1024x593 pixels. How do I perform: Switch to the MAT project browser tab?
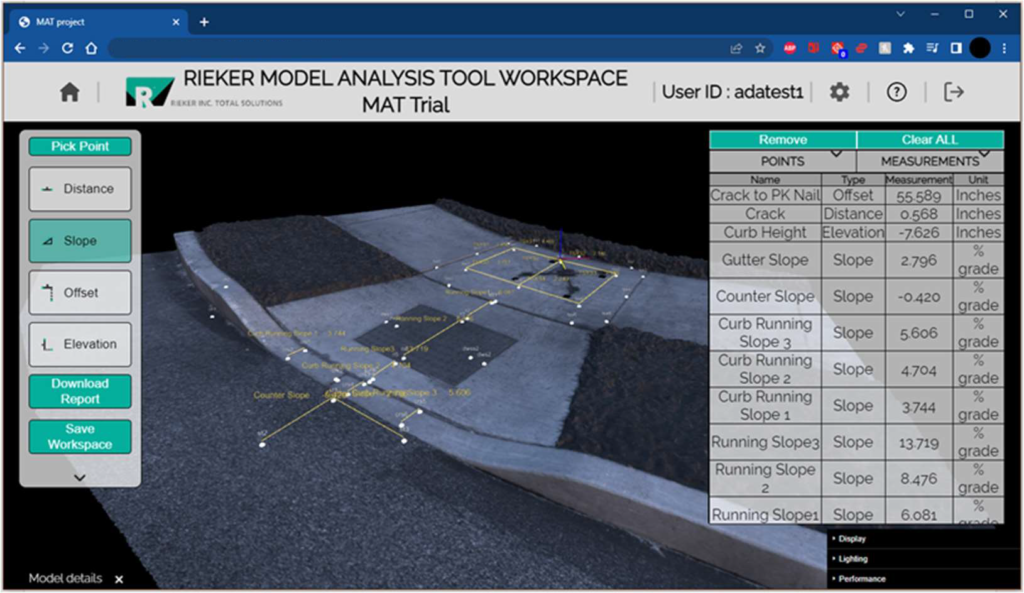click(98, 22)
